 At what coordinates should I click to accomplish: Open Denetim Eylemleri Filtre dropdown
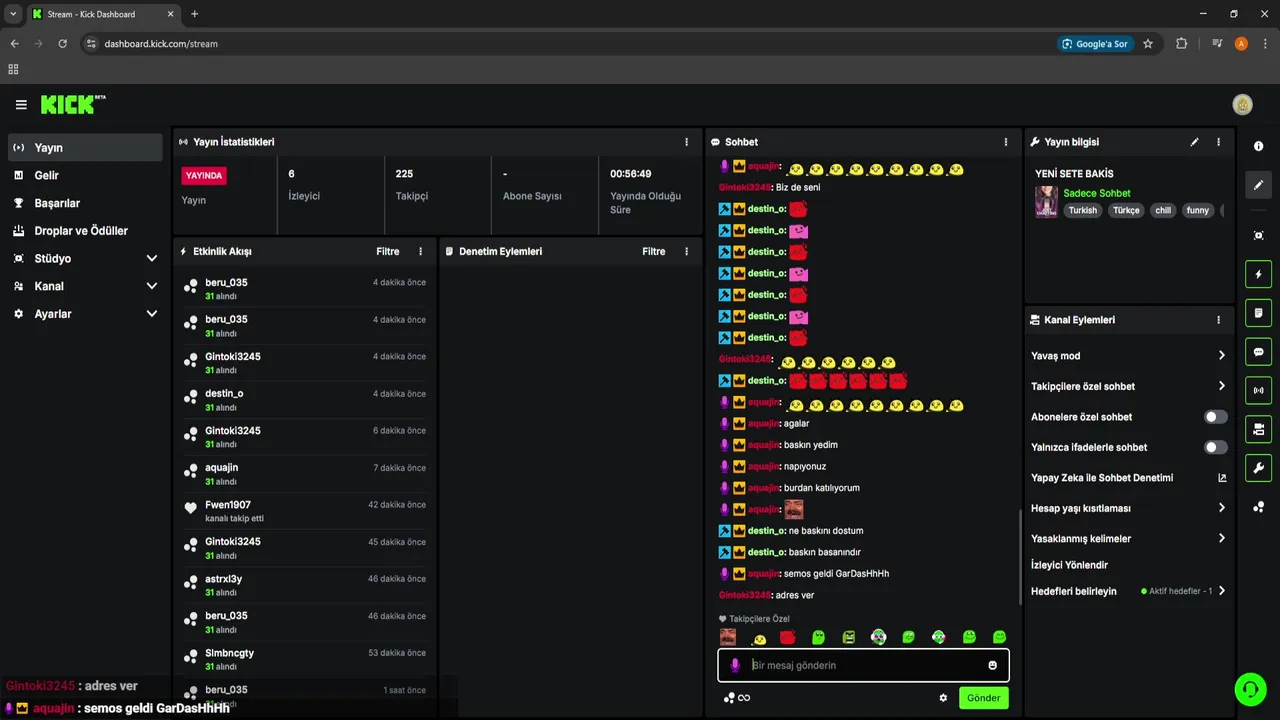tap(654, 252)
